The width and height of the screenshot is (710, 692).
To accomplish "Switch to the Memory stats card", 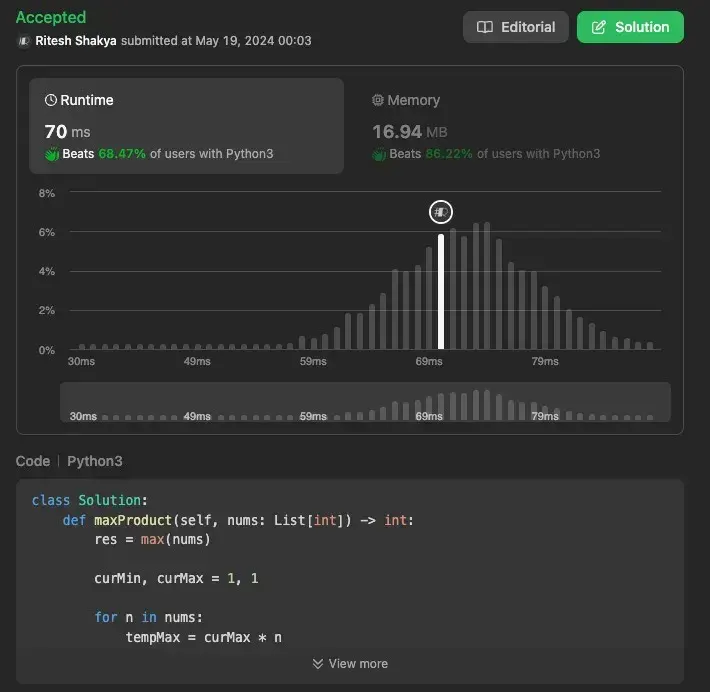I will [x=514, y=126].
